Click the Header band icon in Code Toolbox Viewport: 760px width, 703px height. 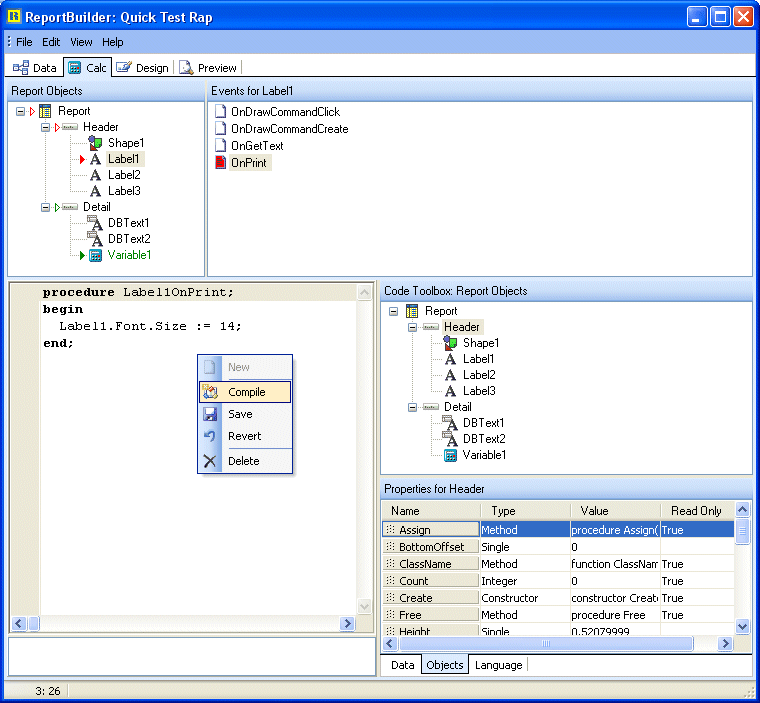(431, 327)
